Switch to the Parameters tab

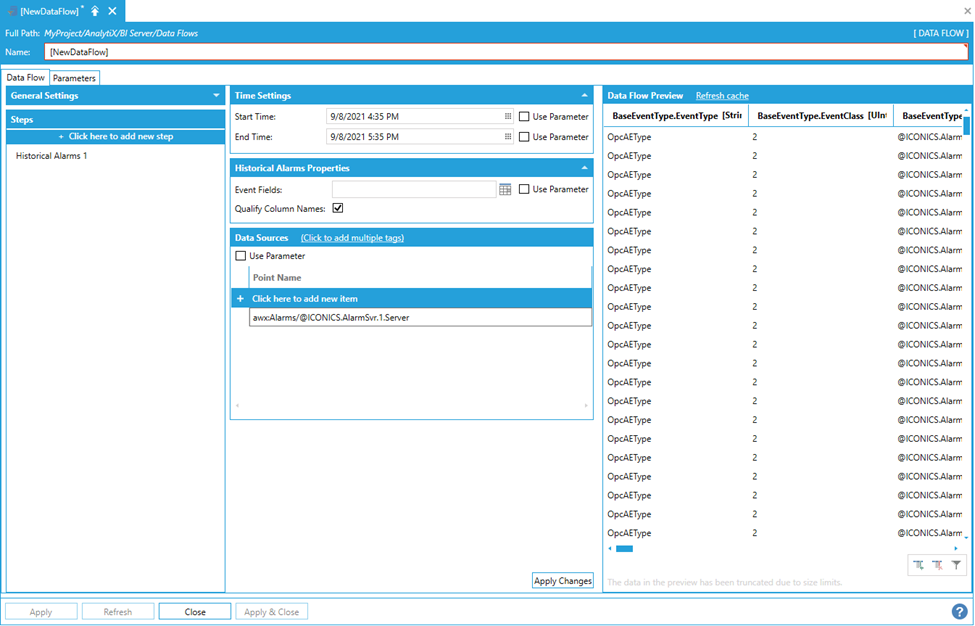(x=74, y=77)
